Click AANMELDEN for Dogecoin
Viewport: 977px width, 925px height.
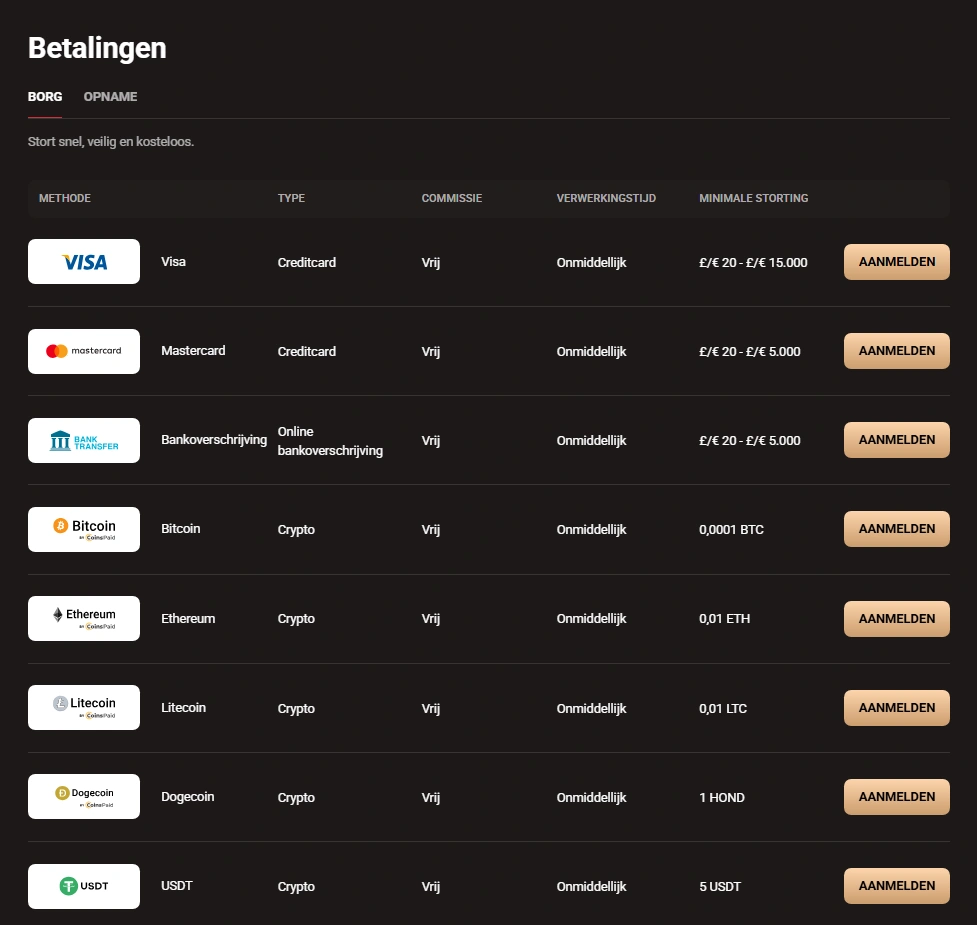(x=896, y=796)
